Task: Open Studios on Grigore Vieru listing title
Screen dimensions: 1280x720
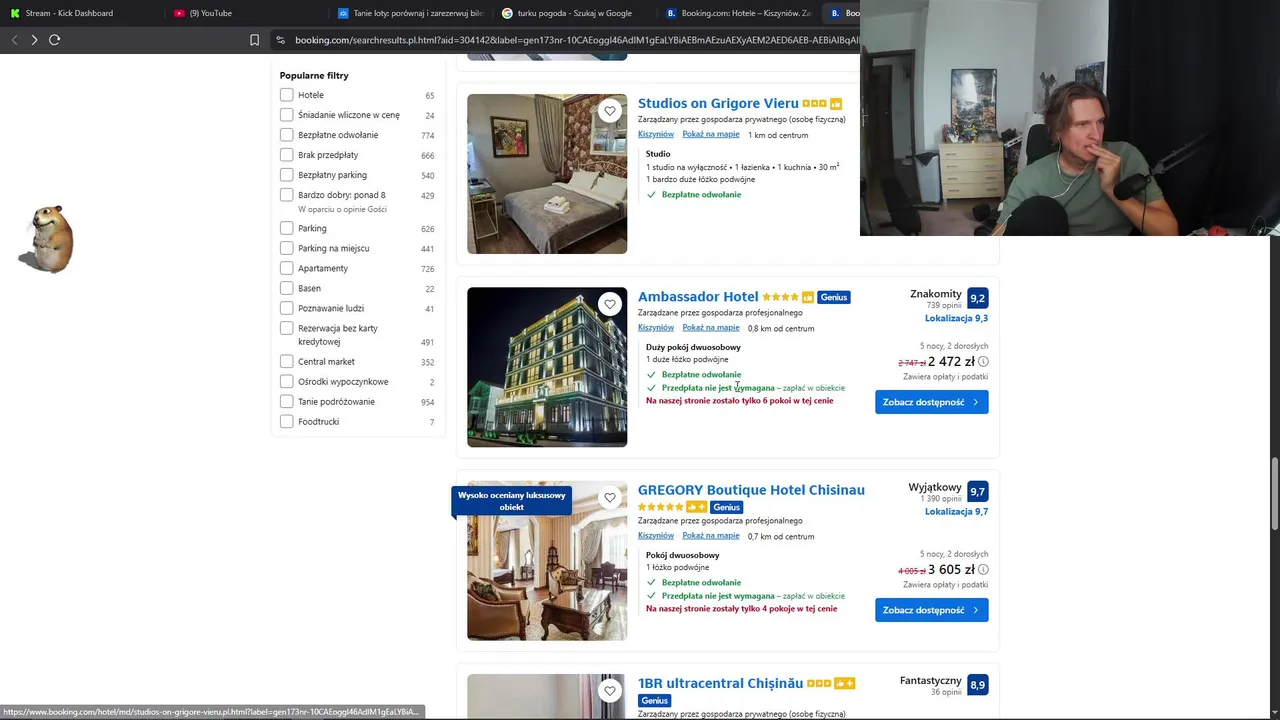Action: [718, 103]
